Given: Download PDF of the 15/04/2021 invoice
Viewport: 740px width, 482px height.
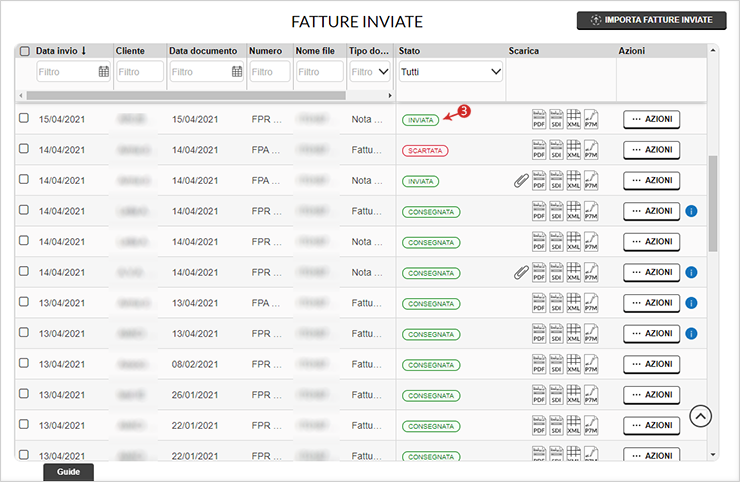Looking at the screenshot, I should 538,119.
